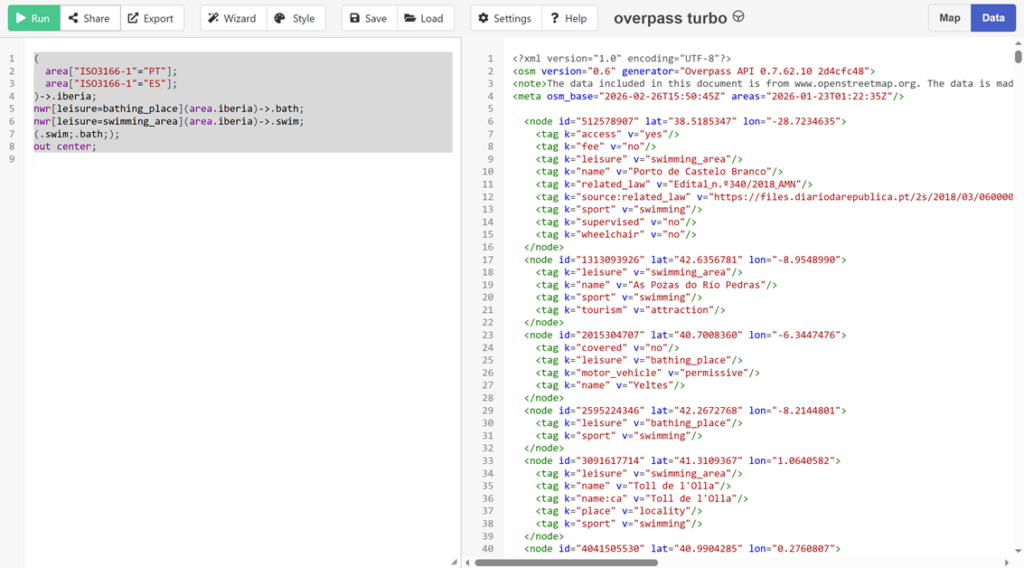Image resolution: width=1024 pixels, height=568 pixels.
Task: Open the Help dialog
Action: [569, 18]
